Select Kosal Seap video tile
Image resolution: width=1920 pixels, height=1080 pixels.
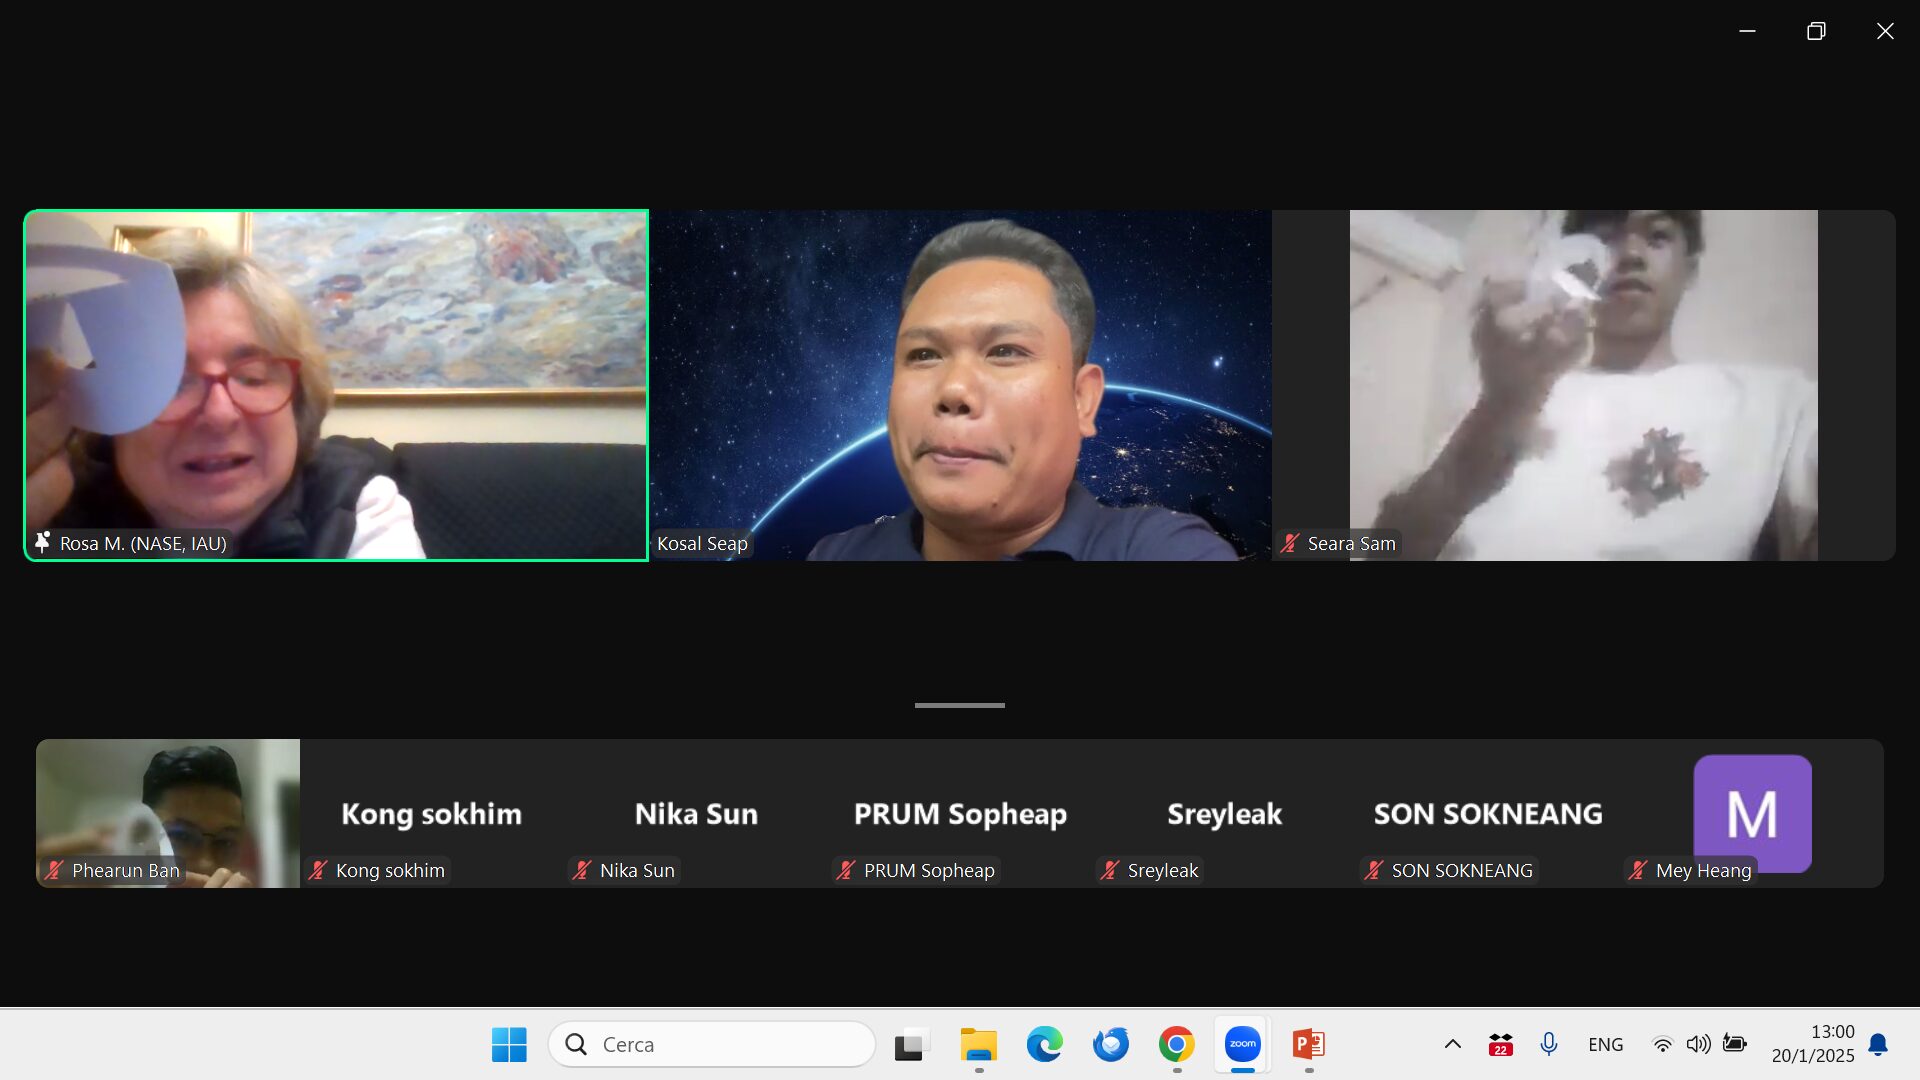coord(960,385)
